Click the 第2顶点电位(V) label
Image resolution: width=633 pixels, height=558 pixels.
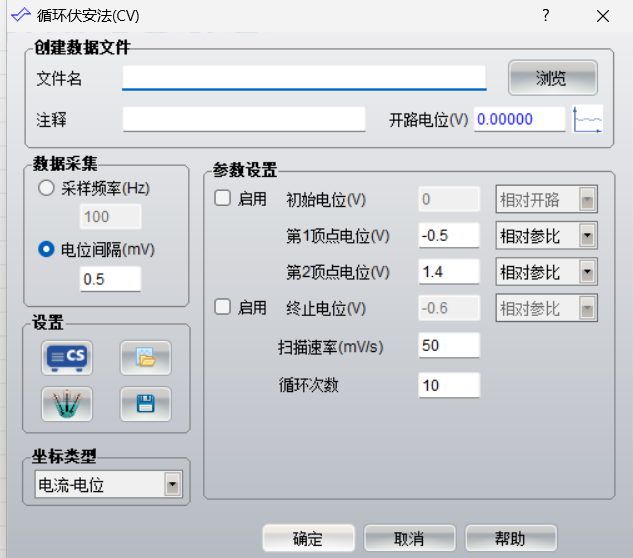click(x=337, y=272)
